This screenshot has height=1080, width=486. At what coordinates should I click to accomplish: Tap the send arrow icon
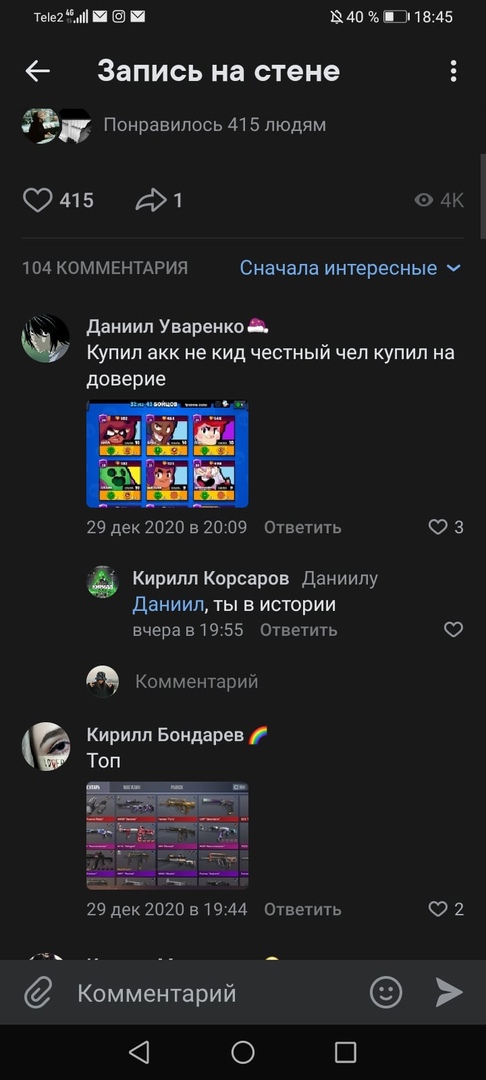(x=449, y=993)
